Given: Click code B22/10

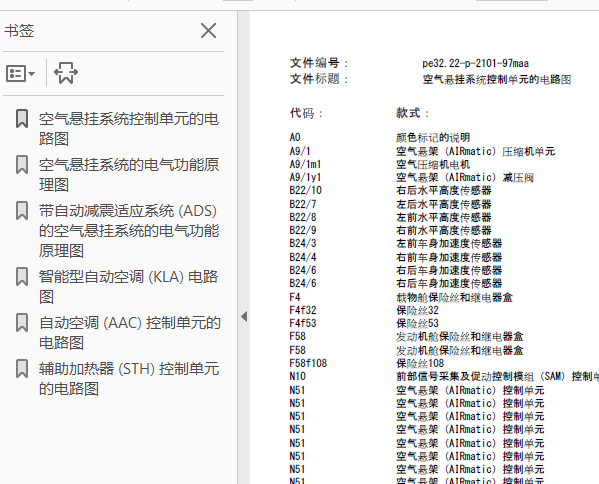Looking at the screenshot, I should click(306, 190).
